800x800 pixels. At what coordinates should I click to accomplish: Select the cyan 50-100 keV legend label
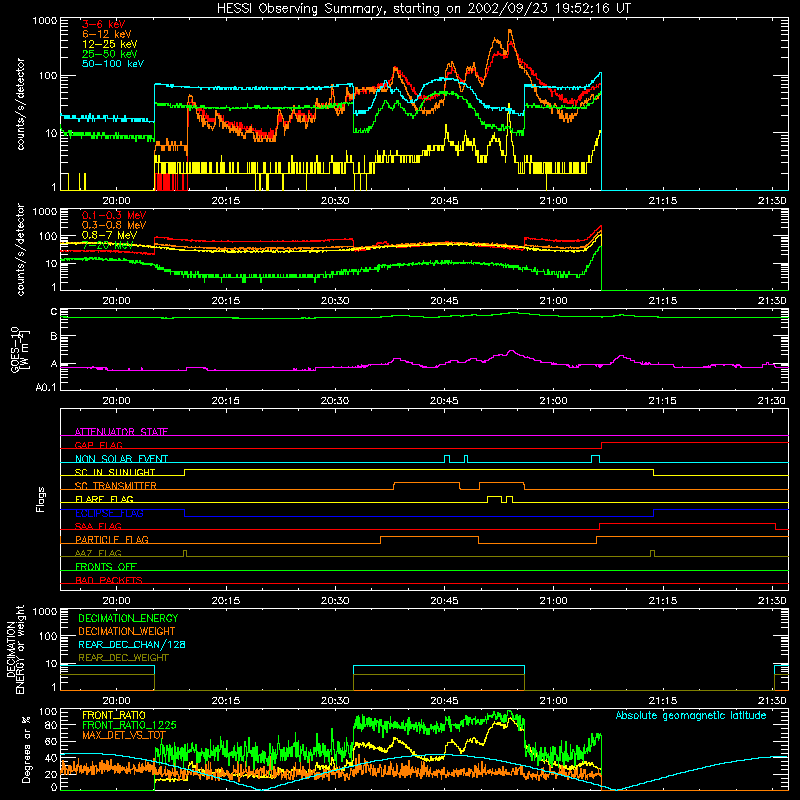[x=113, y=63]
